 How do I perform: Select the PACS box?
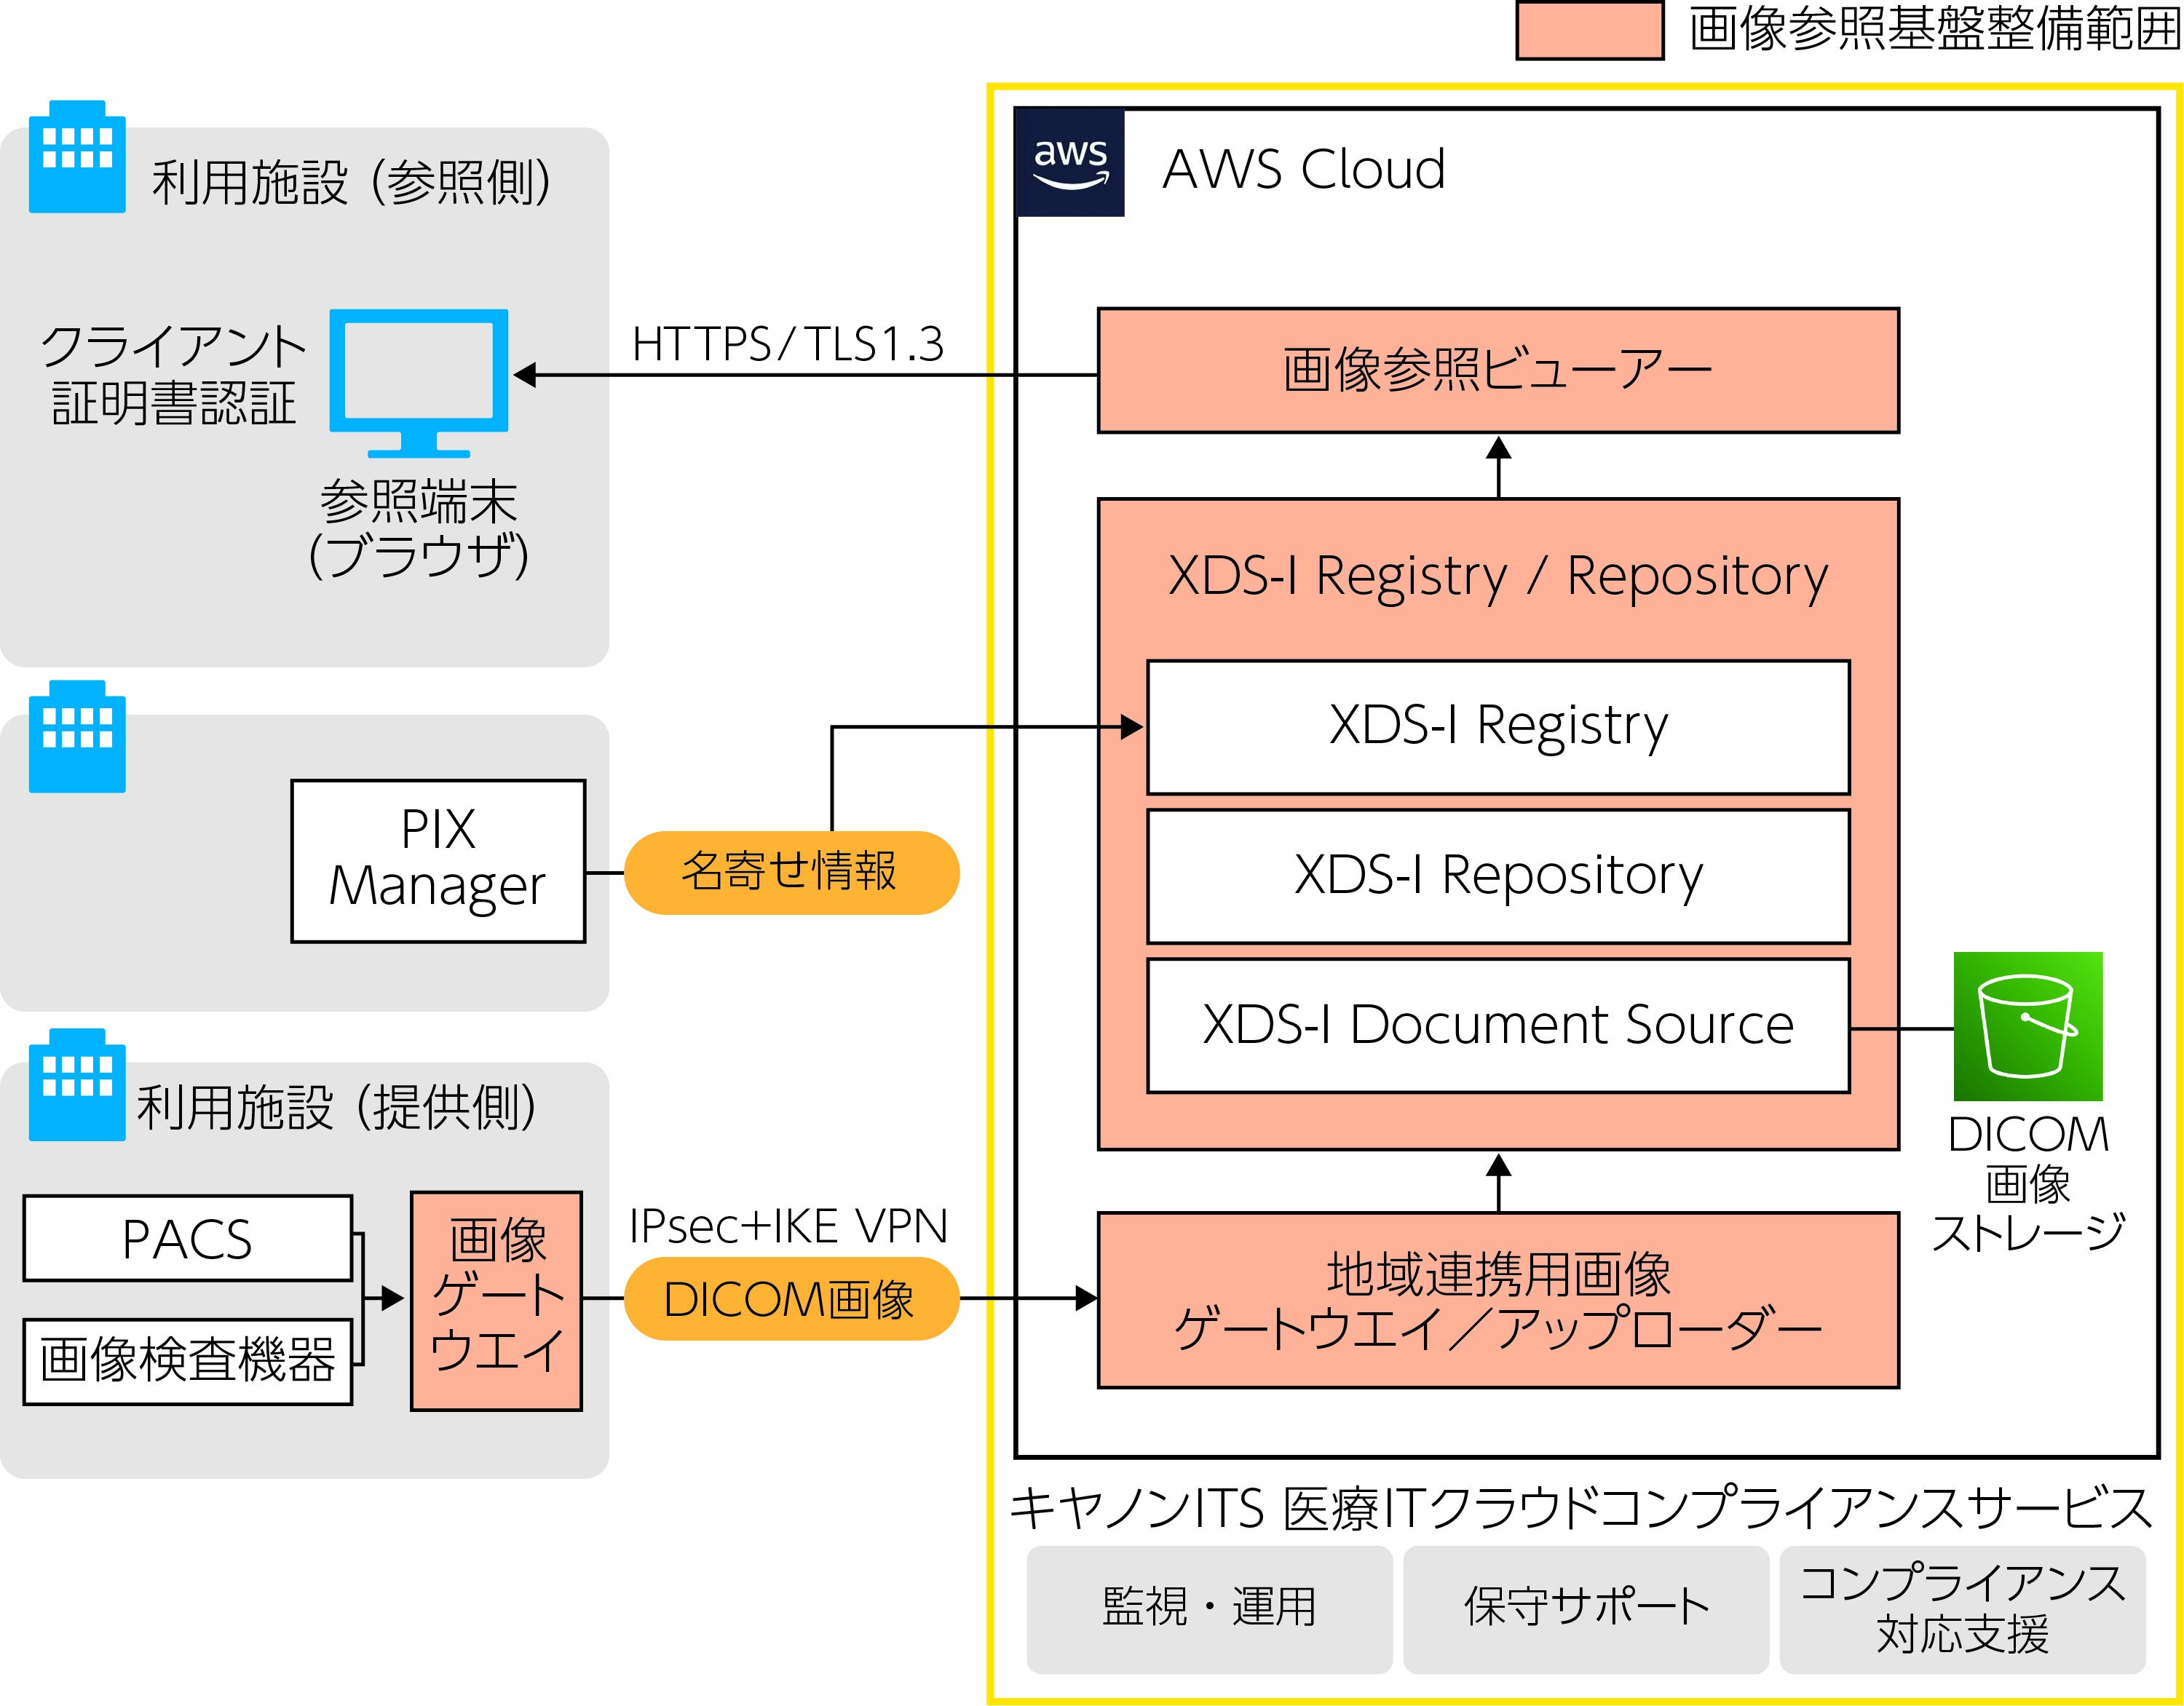tap(187, 1238)
